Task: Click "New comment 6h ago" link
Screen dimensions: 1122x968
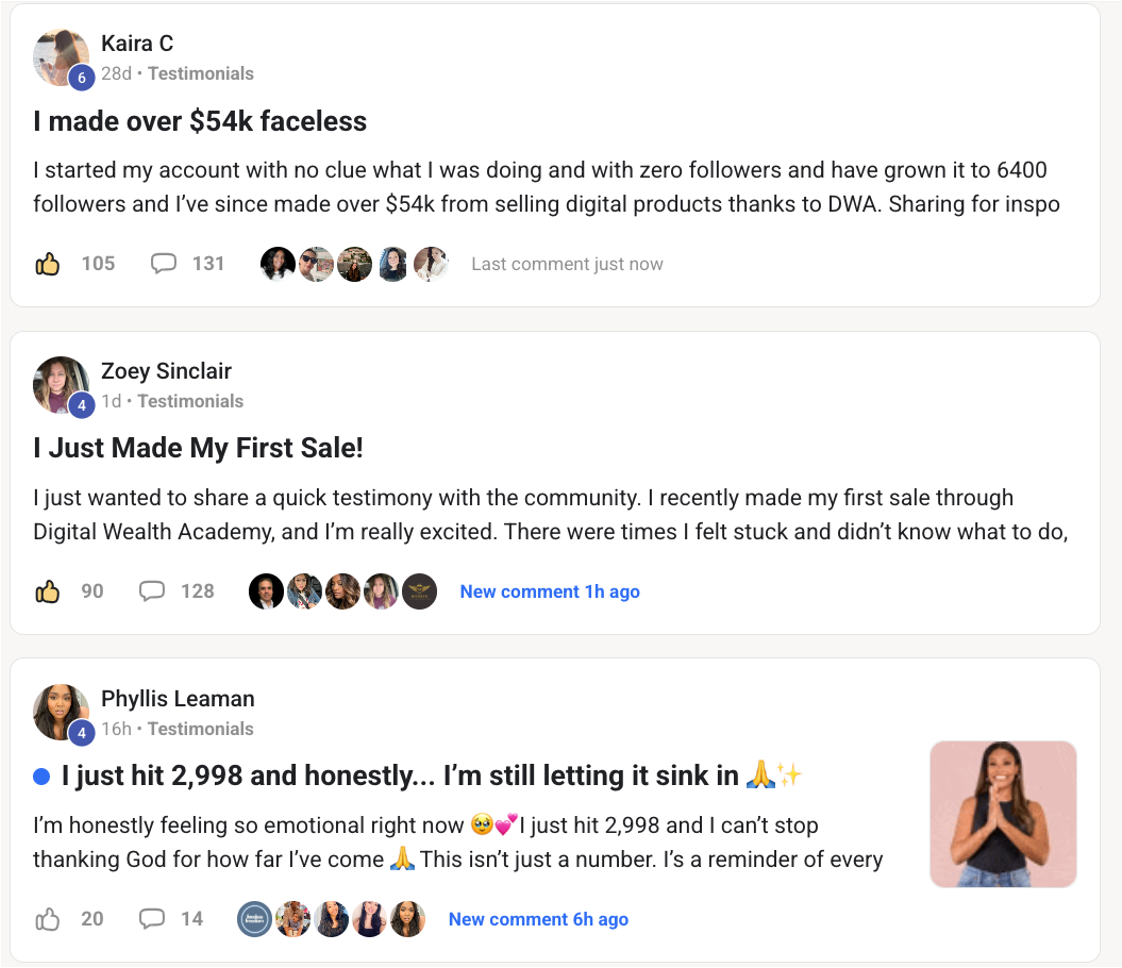Action: pyautogui.click(x=538, y=919)
